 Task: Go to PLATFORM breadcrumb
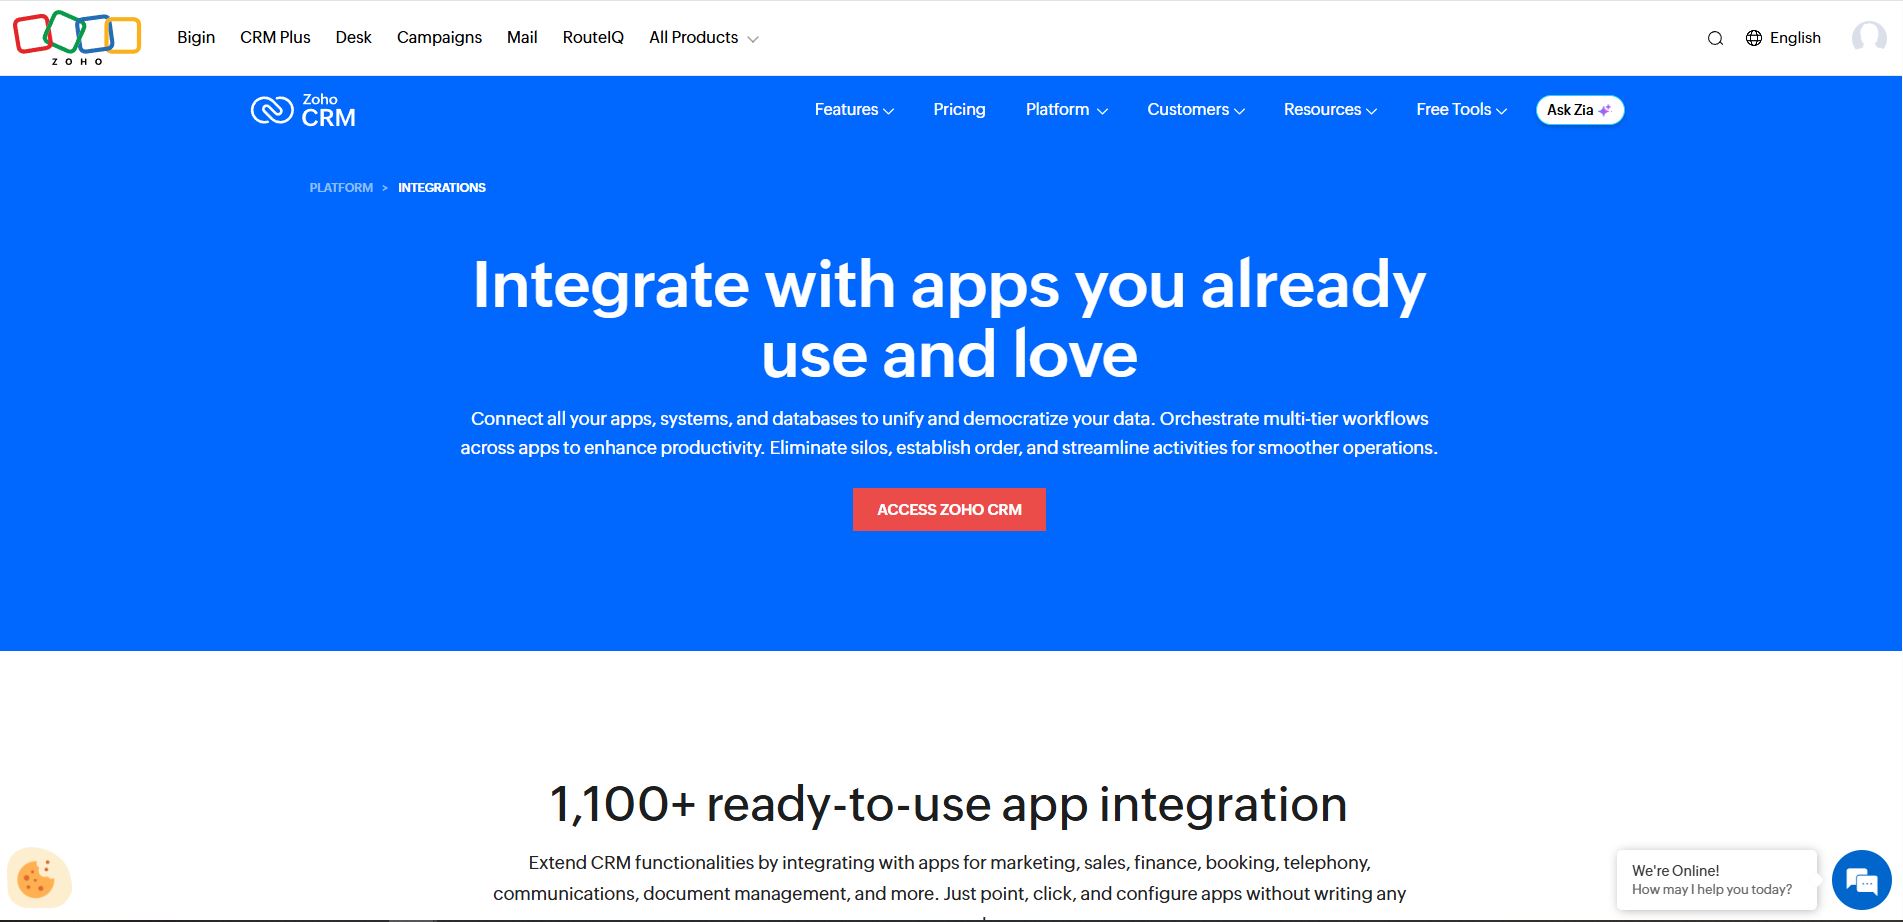341,187
